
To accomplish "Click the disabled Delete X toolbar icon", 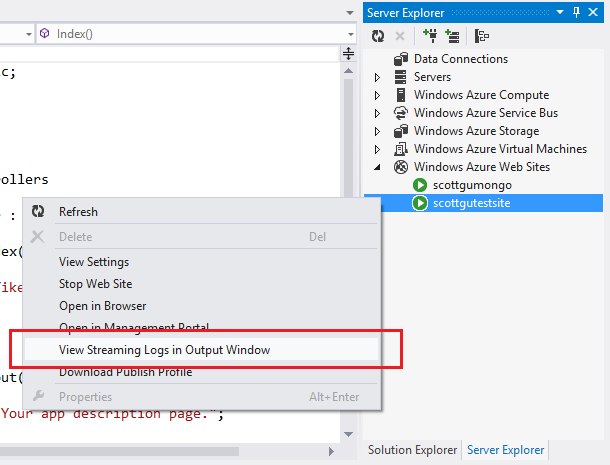I will [x=400, y=36].
